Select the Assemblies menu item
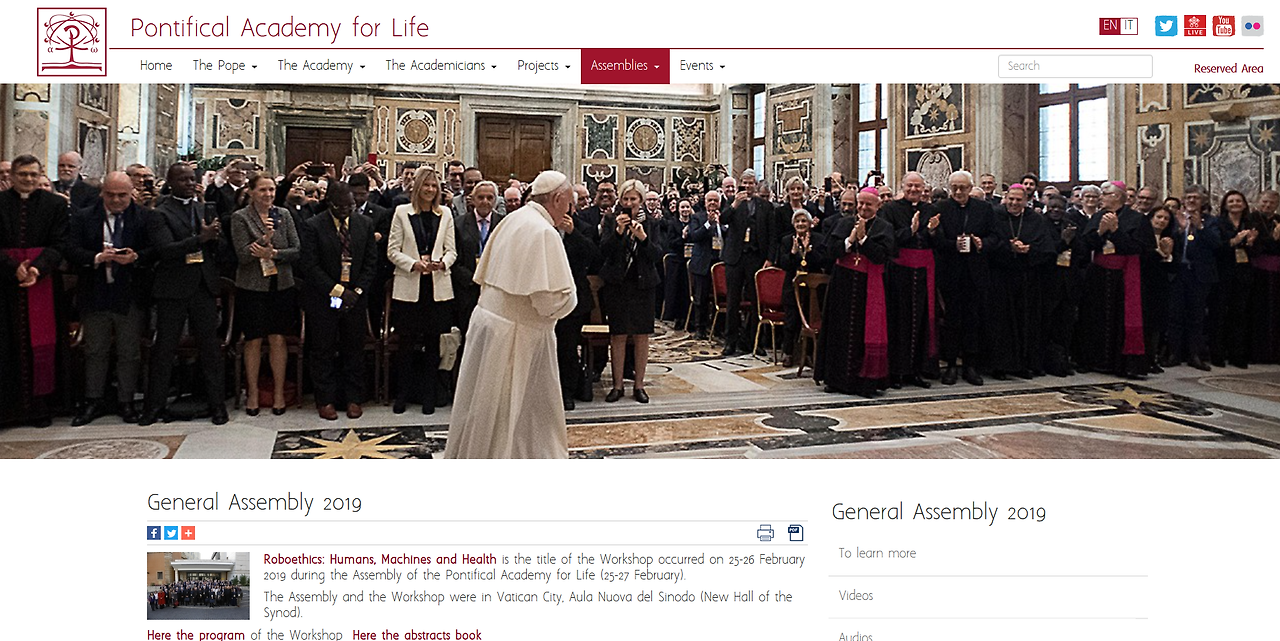The image size is (1280, 641). [x=625, y=66]
